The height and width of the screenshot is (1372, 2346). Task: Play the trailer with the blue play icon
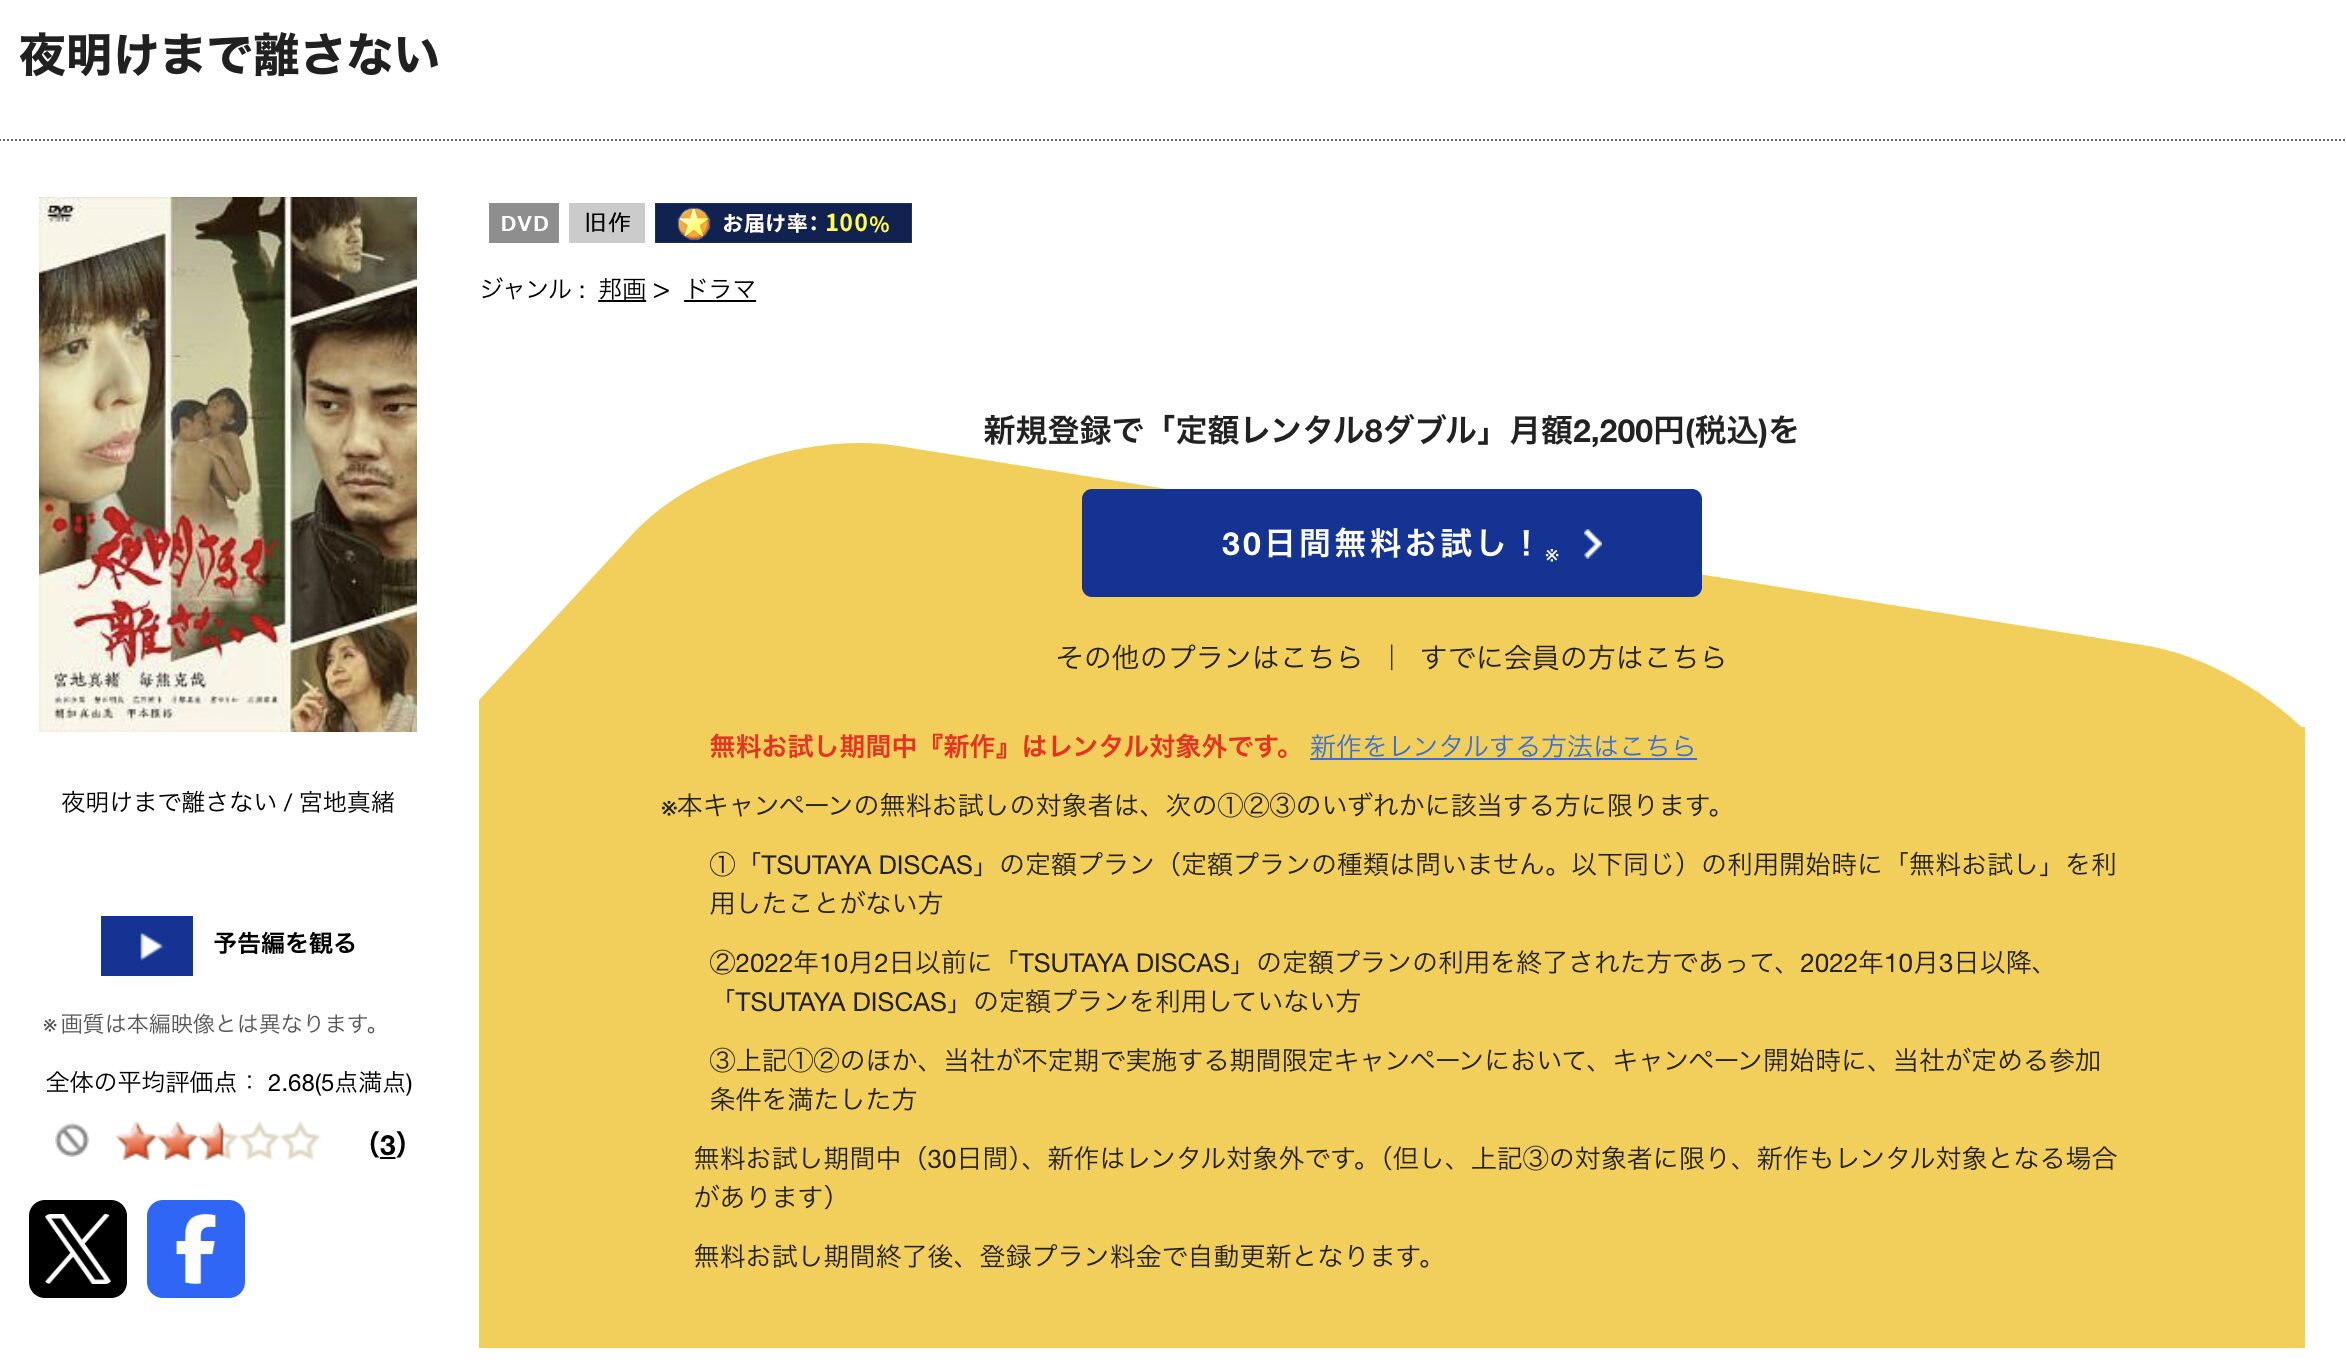[x=147, y=945]
